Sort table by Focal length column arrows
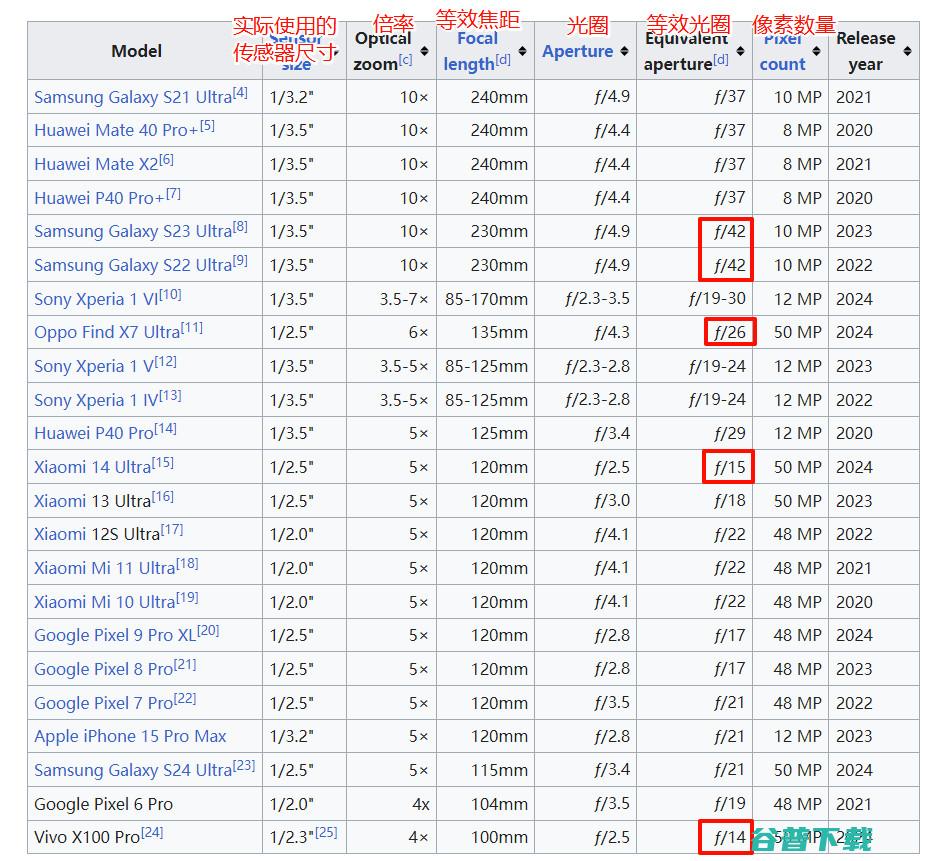This screenshot has width=929, height=861. (523, 52)
